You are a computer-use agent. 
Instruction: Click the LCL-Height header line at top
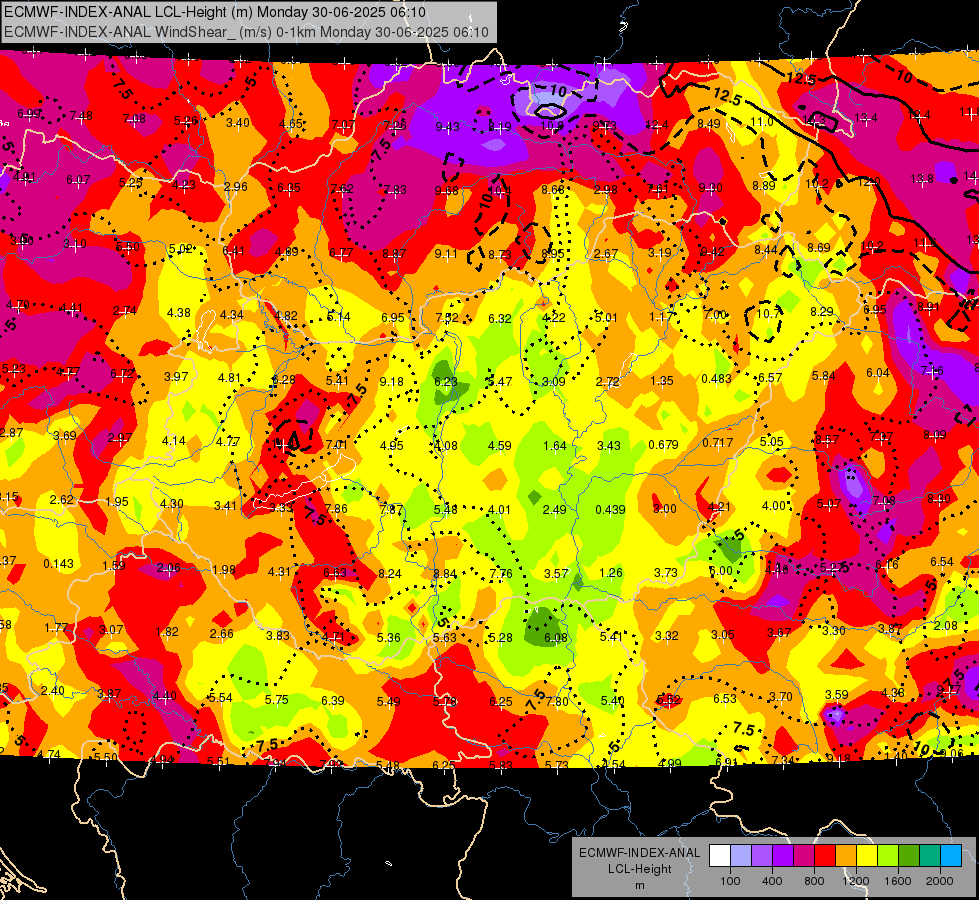[x=215, y=12]
